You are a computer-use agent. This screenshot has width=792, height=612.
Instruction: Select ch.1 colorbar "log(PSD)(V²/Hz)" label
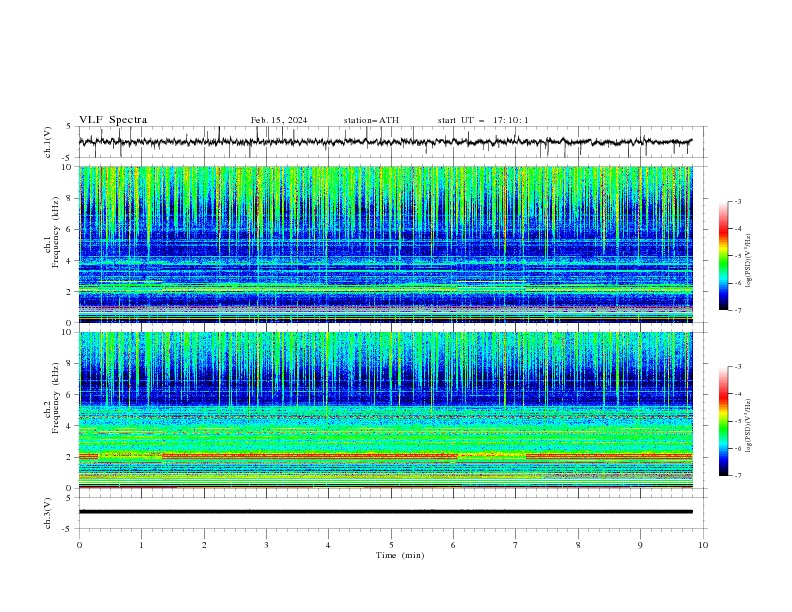748,261
